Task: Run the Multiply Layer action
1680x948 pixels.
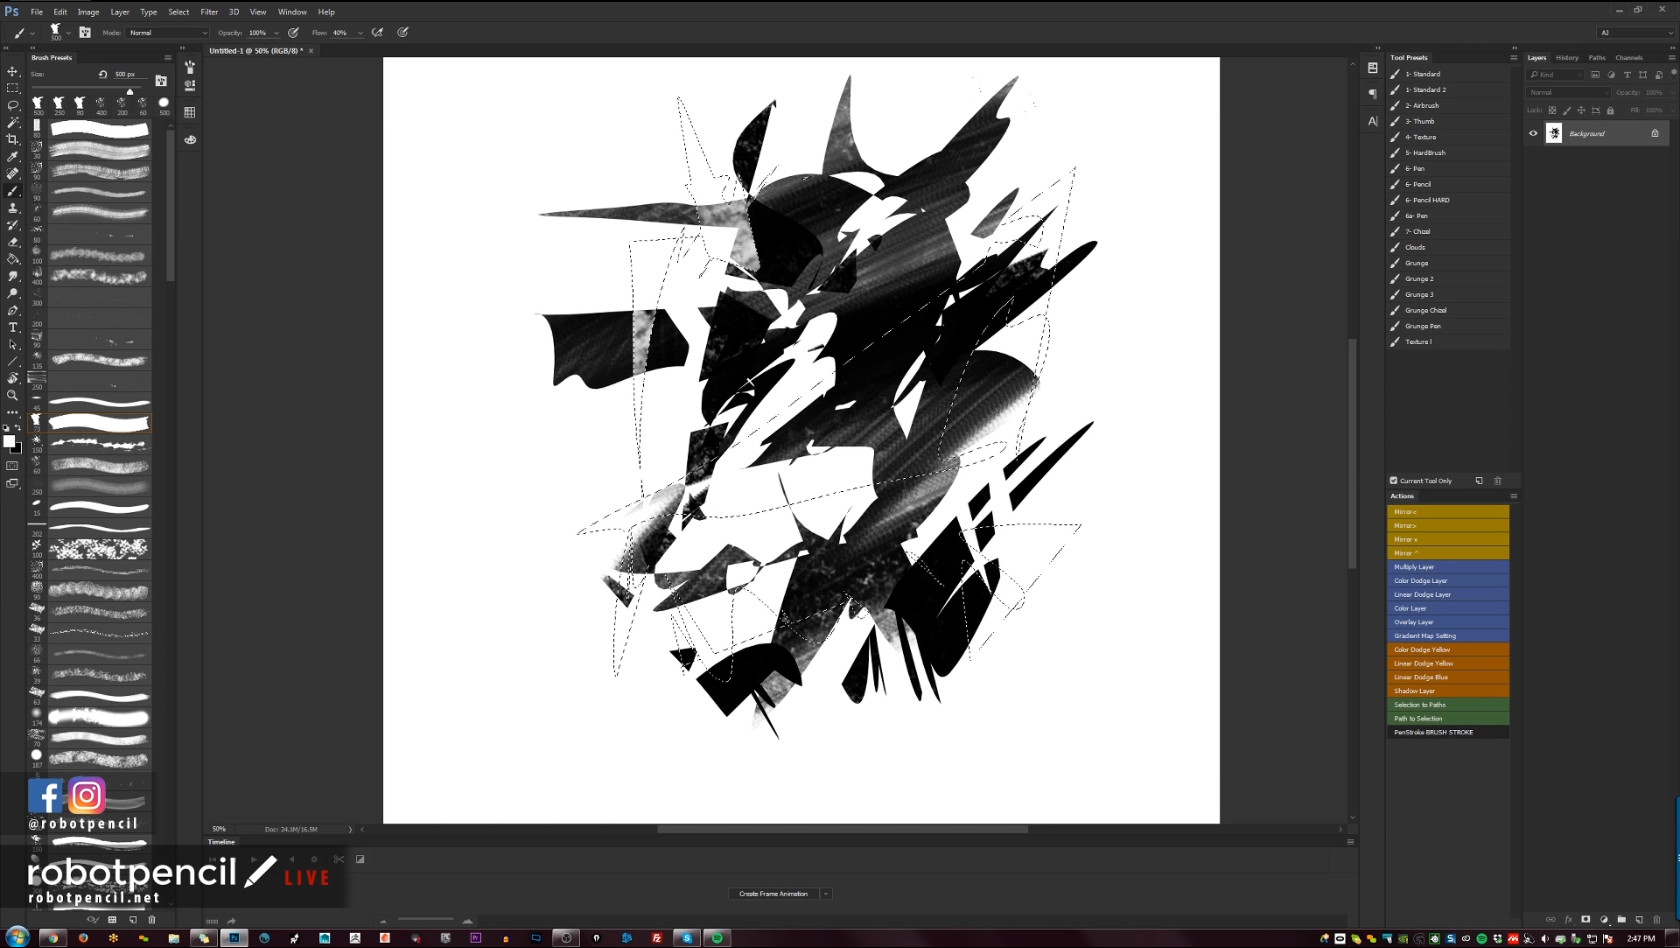Action: coord(1447,567)
